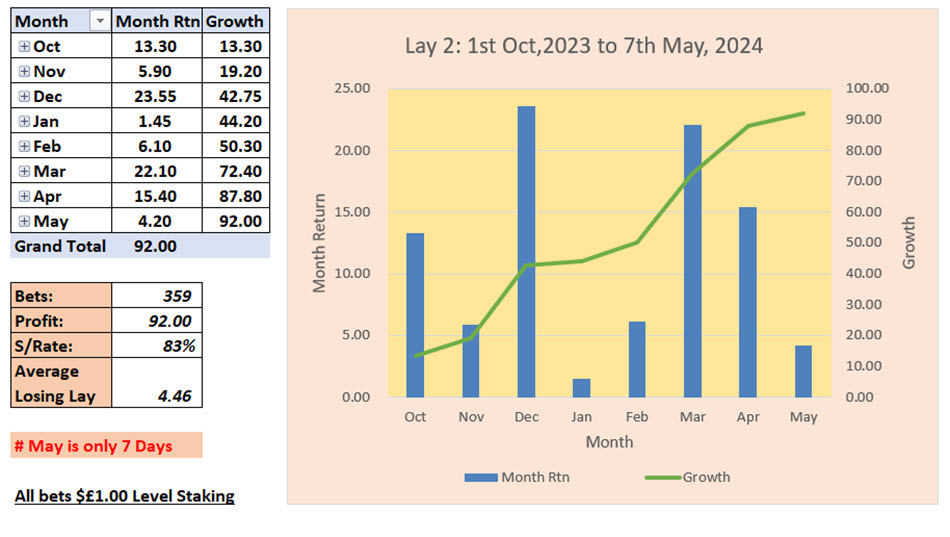This screenshot has width=950, height=537.
Task: Select the Month Rtn column header
Action: 157,21
